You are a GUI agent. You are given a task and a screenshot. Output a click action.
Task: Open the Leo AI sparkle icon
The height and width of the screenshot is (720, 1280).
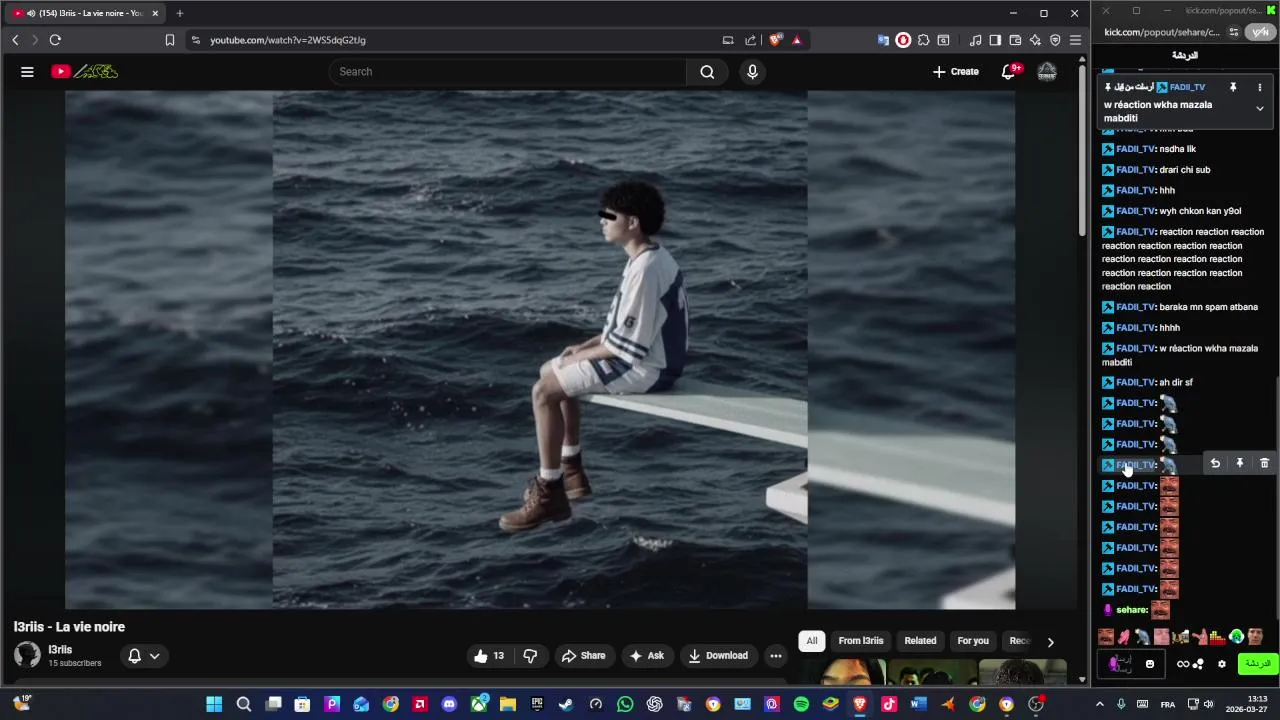coord(1035,40)
